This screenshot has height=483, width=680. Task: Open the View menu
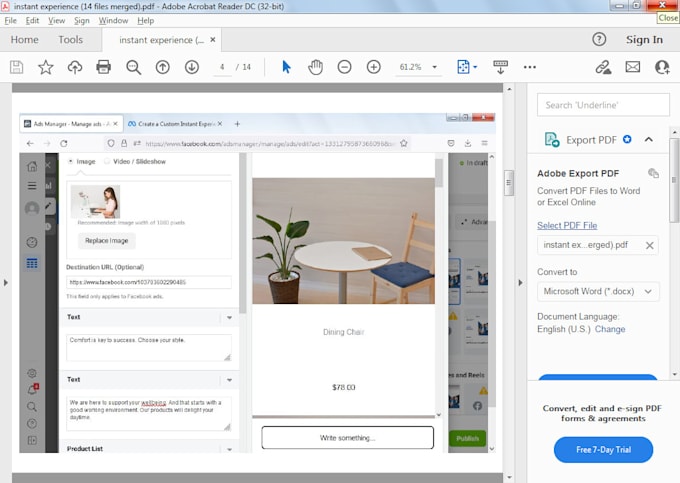pyautogui.click(x=56, y=20)
